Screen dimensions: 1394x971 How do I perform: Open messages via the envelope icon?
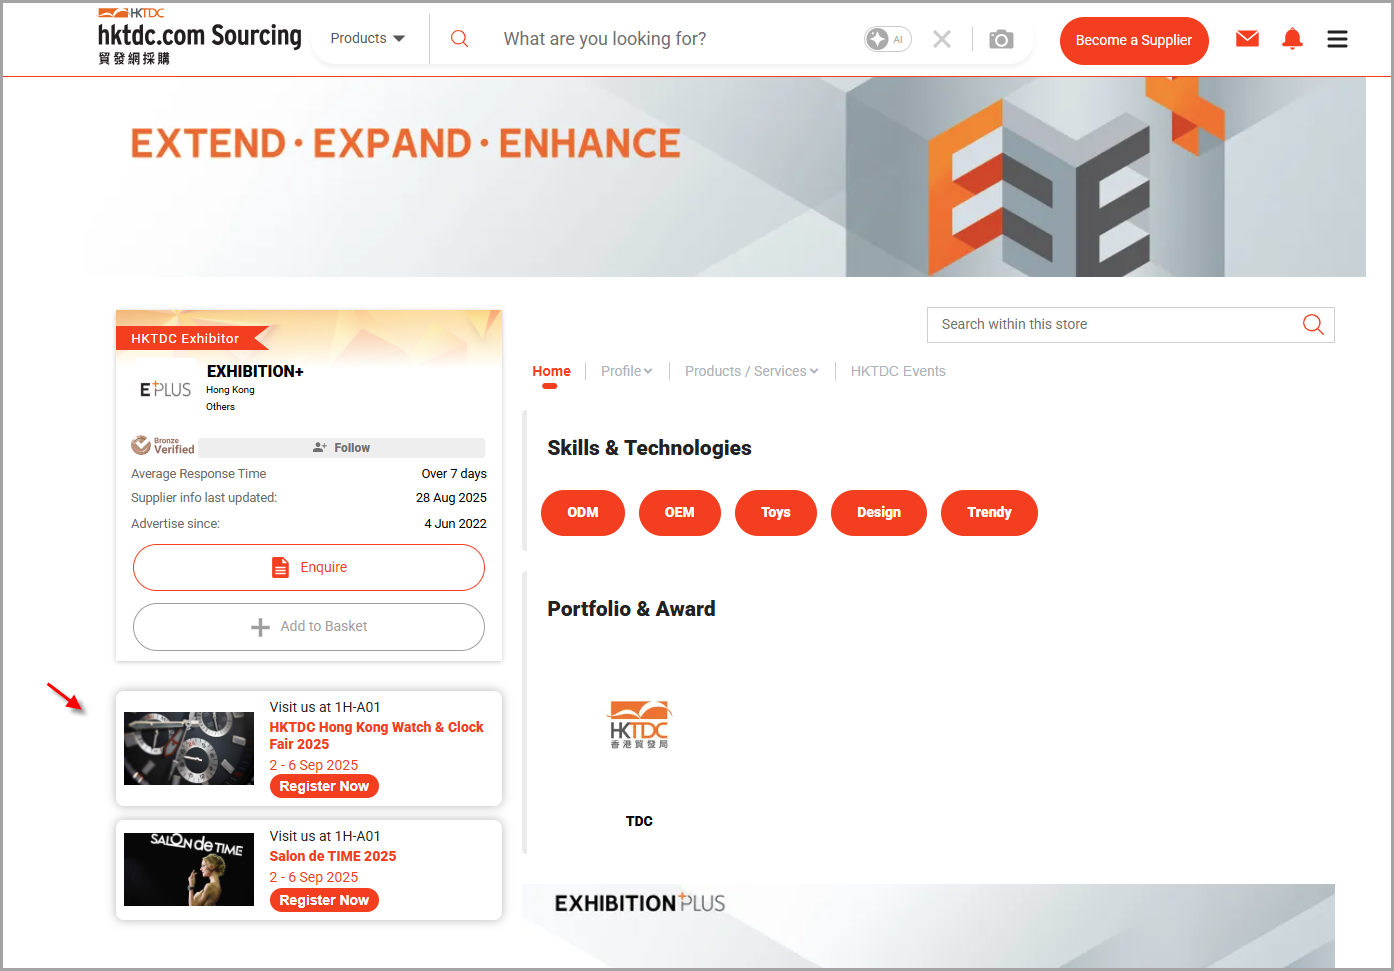click(x=1247, y=39)
